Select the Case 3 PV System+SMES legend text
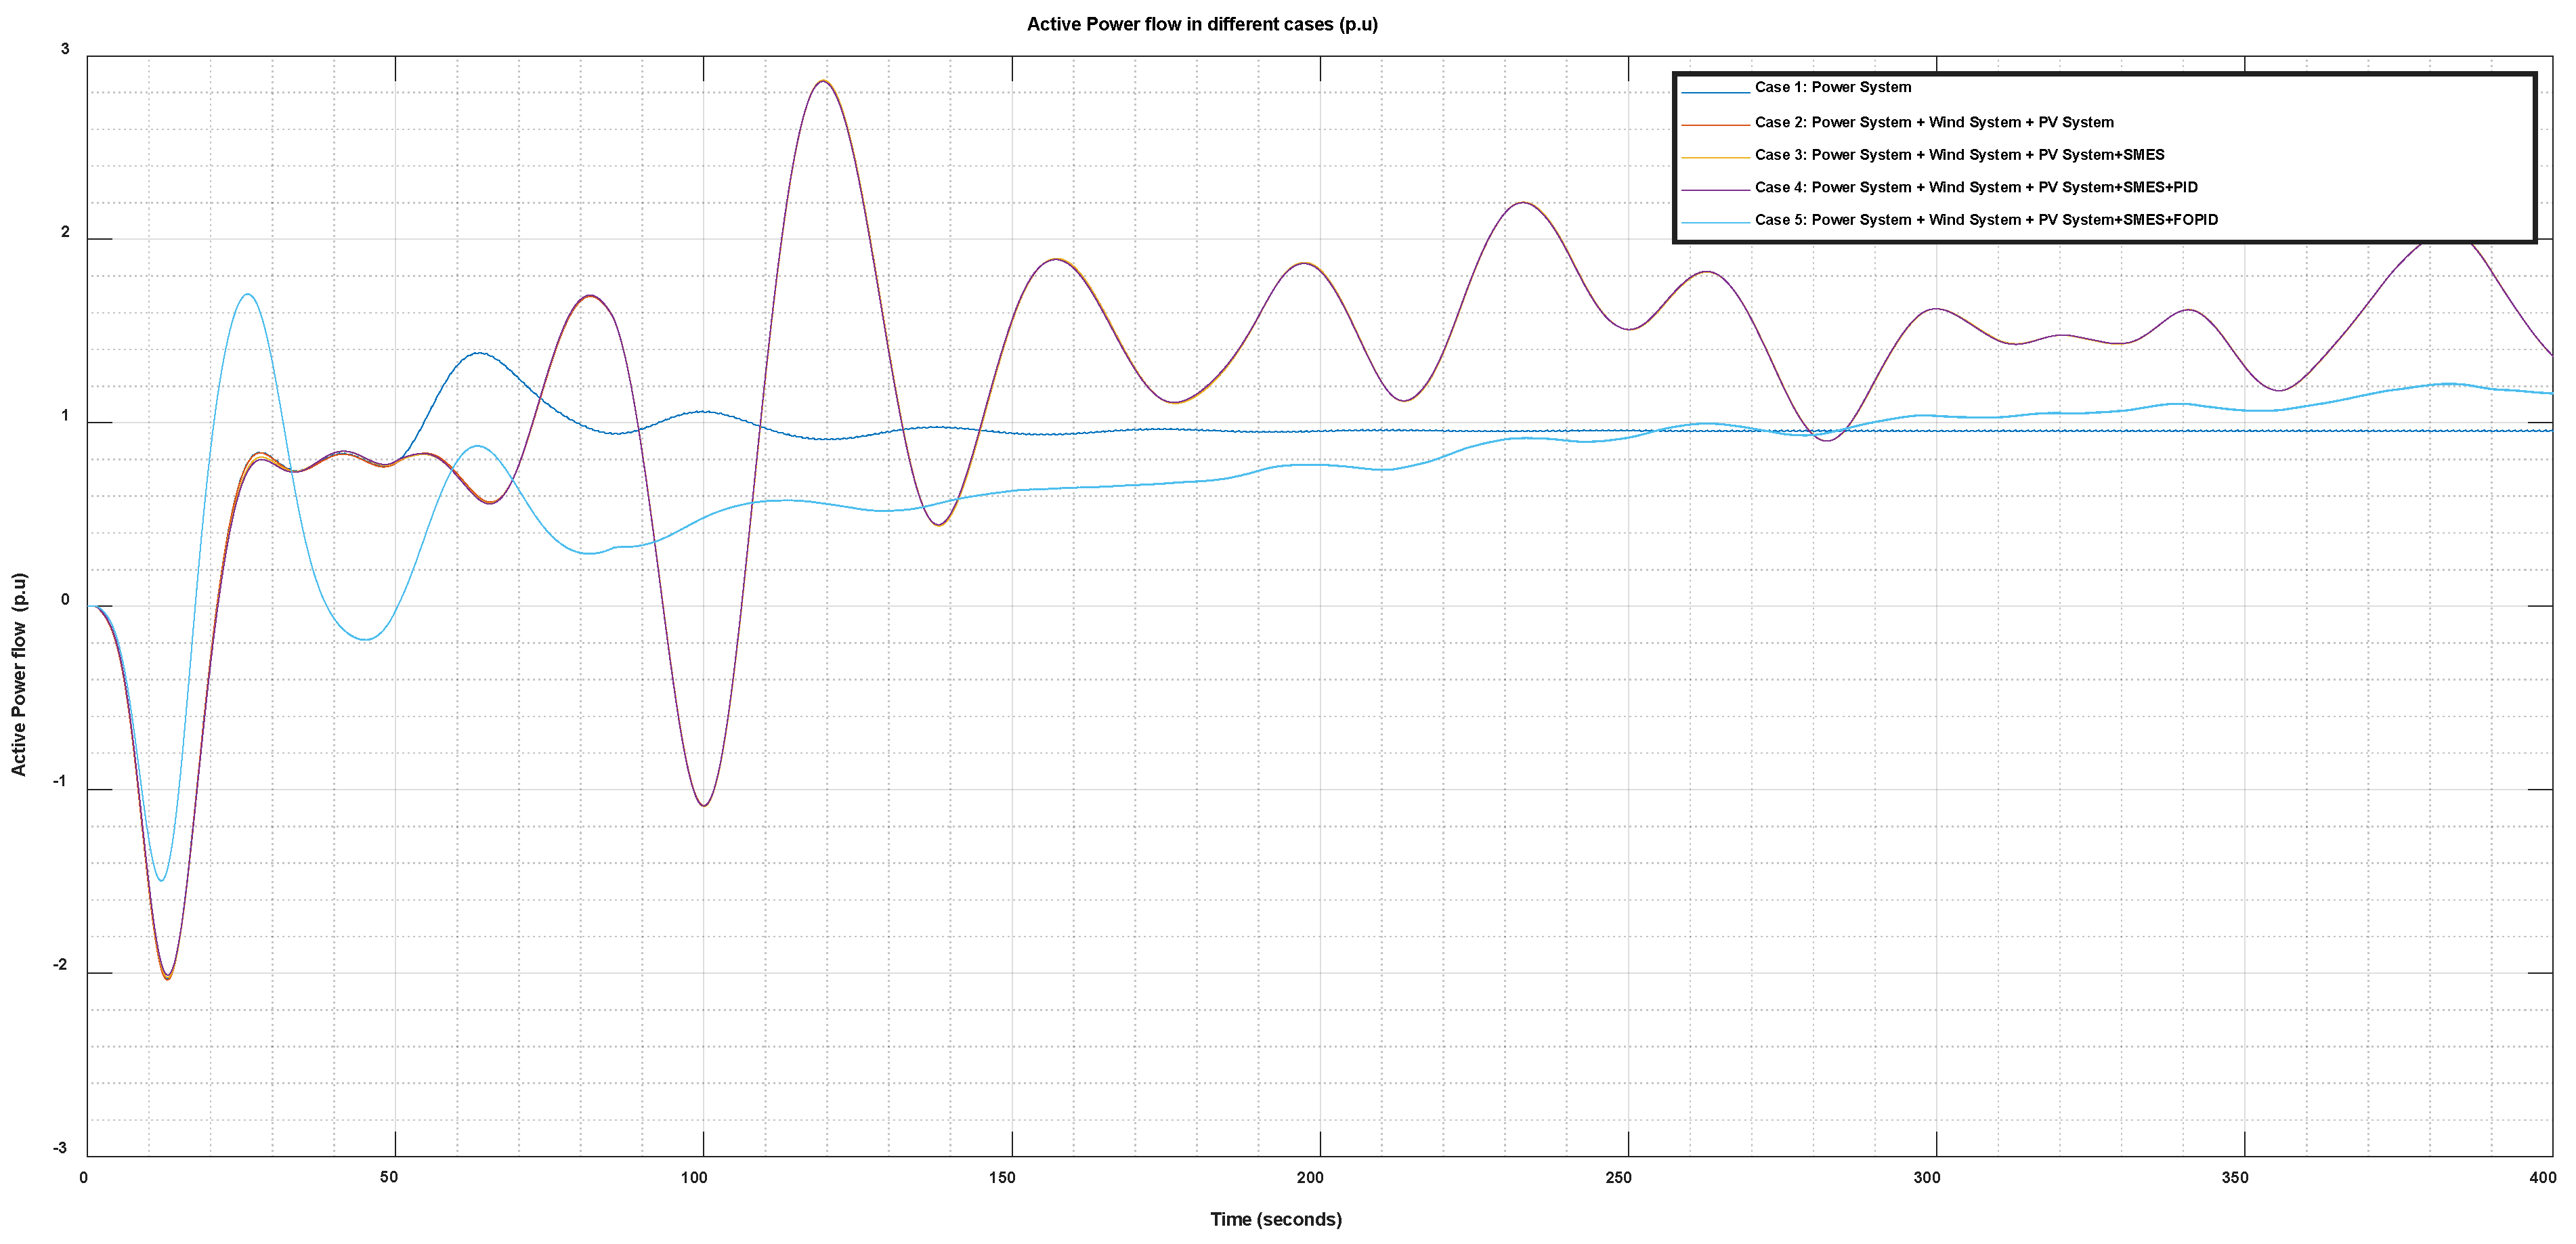Screen dimensions: 2576x1244 [x=1959, y=155]
